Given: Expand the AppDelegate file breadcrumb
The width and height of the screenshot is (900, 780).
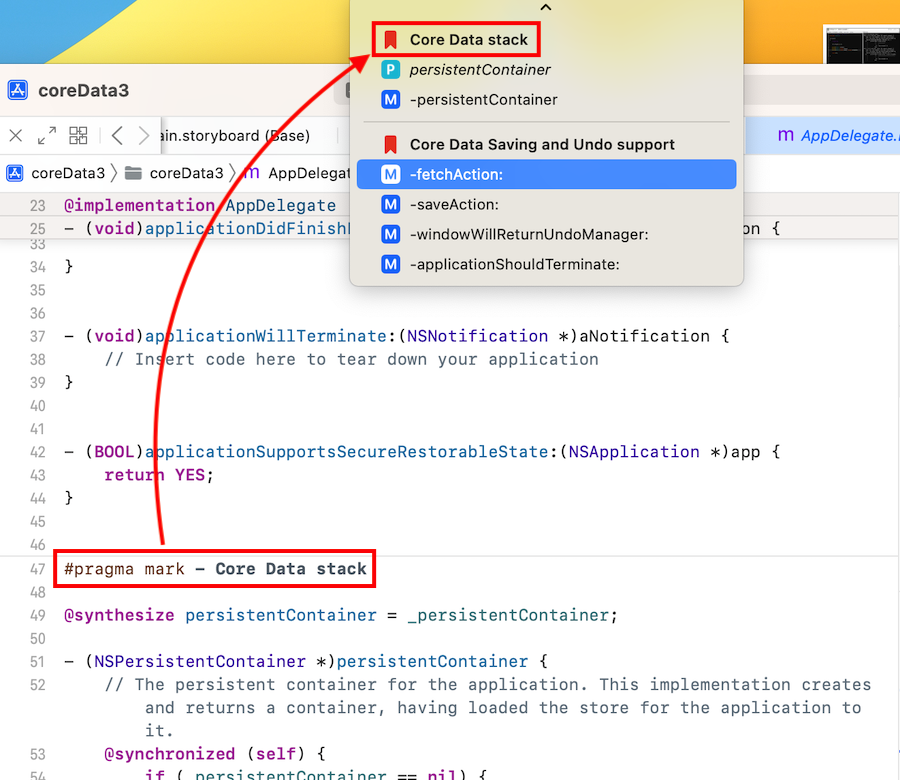Looking at the screenshot, I should (x=300, y=173).
